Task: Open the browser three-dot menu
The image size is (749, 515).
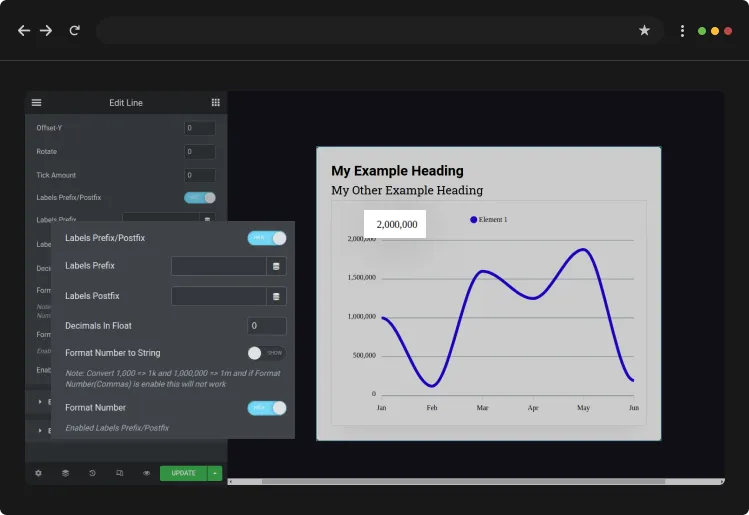Action: coord(682,31)
